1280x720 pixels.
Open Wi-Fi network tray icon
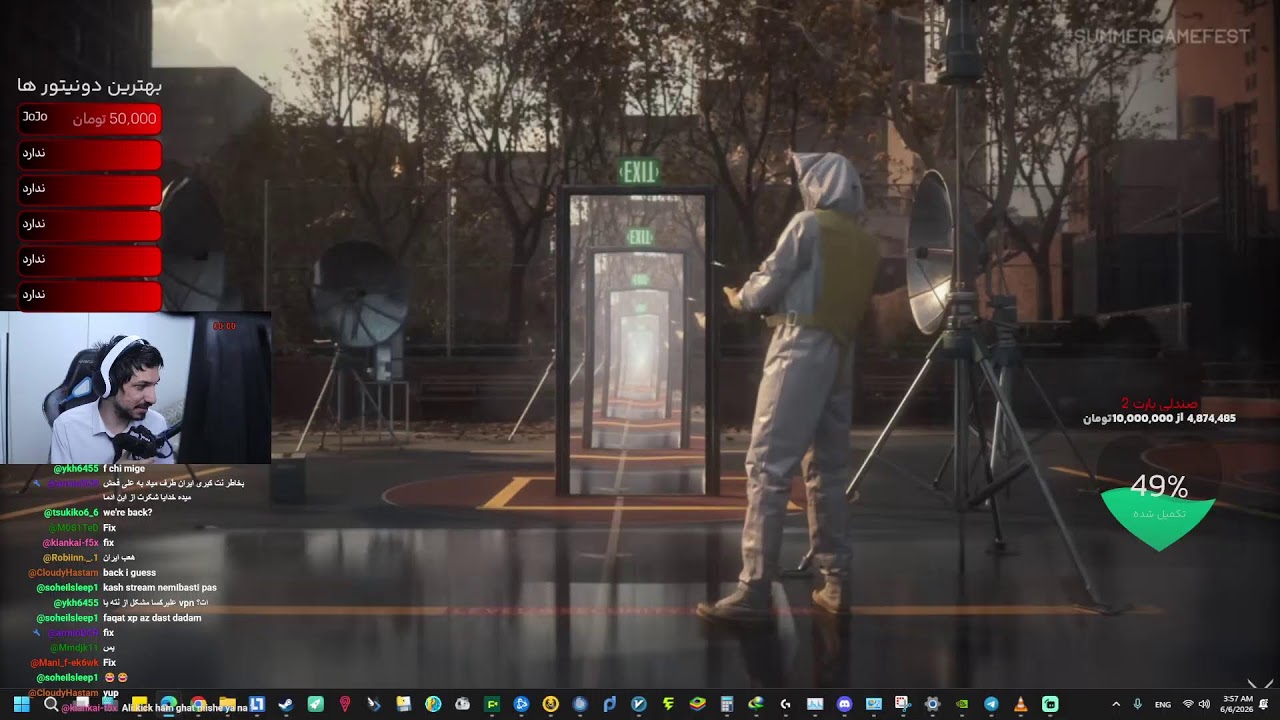point(1188,704)
